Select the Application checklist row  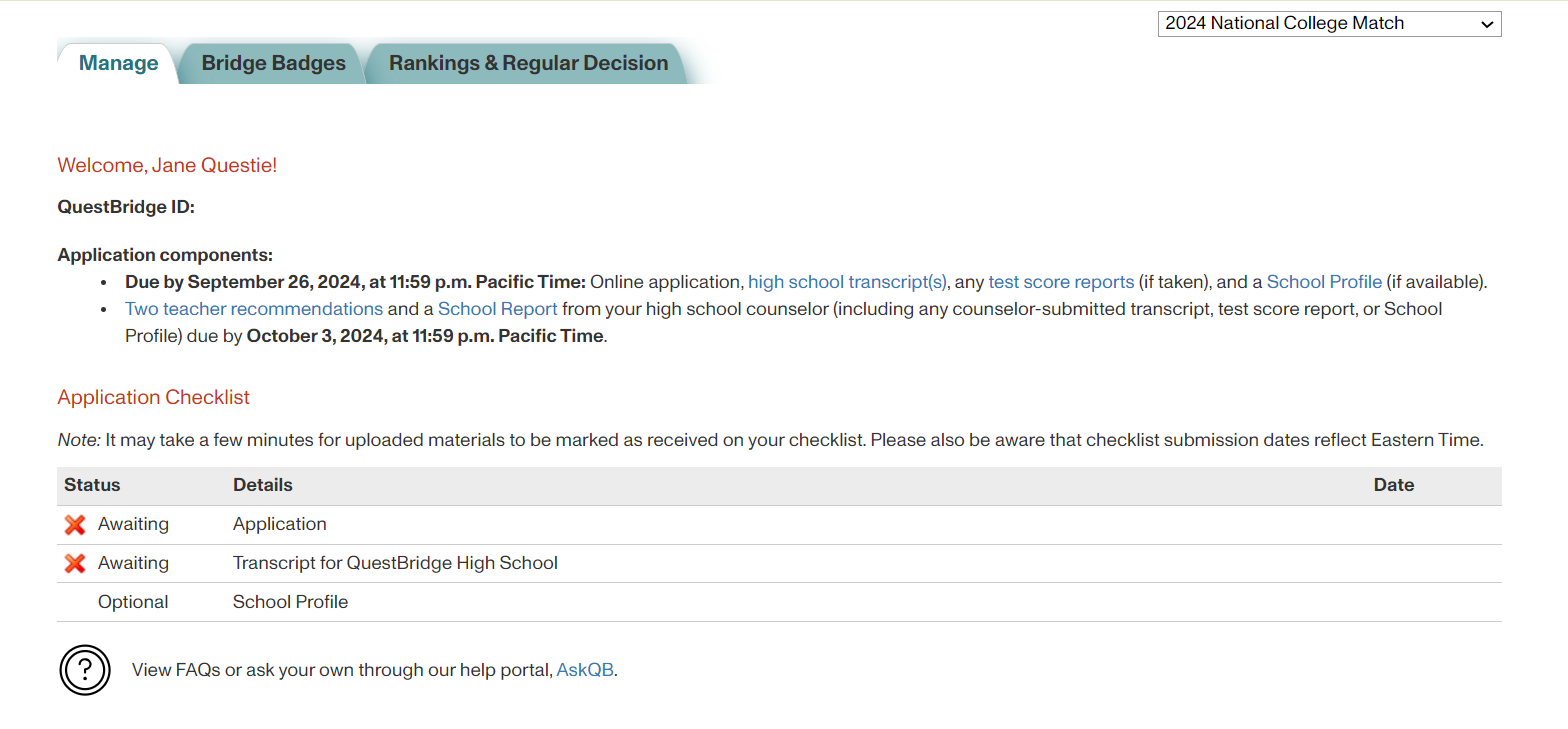(x=280, y=525)
